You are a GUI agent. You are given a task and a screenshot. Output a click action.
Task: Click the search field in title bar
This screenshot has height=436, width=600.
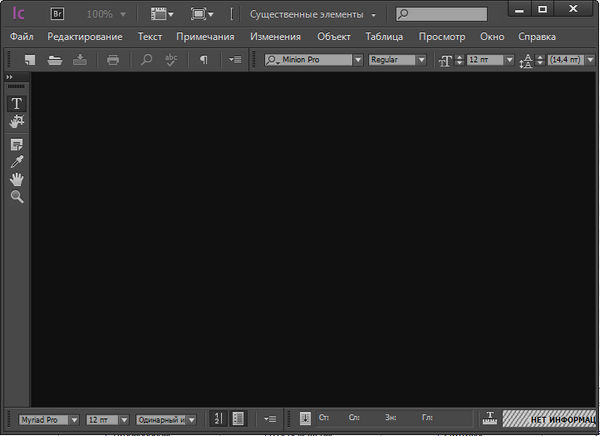[x=446, y=15]
